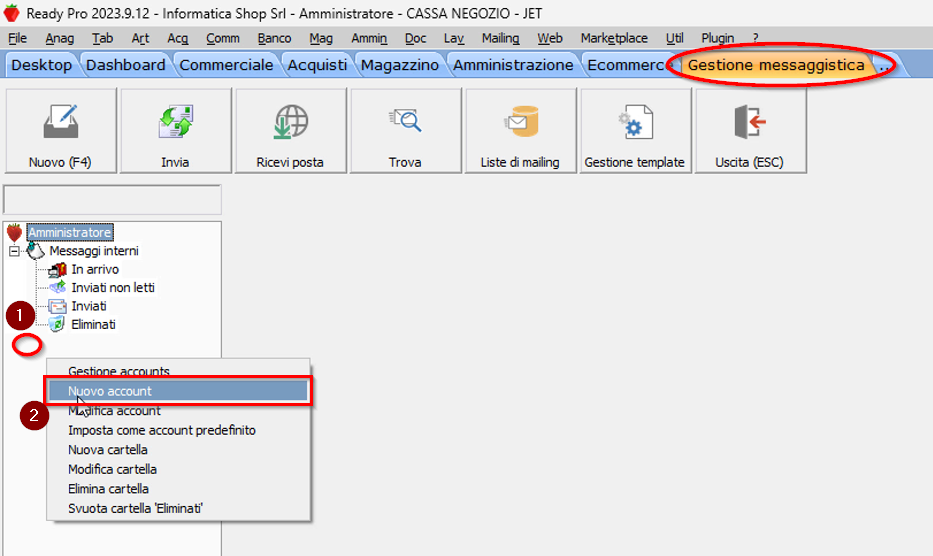Click the In arrivo mailbox icon
This screenshot has width=933, height=556.
click(58, 270)
